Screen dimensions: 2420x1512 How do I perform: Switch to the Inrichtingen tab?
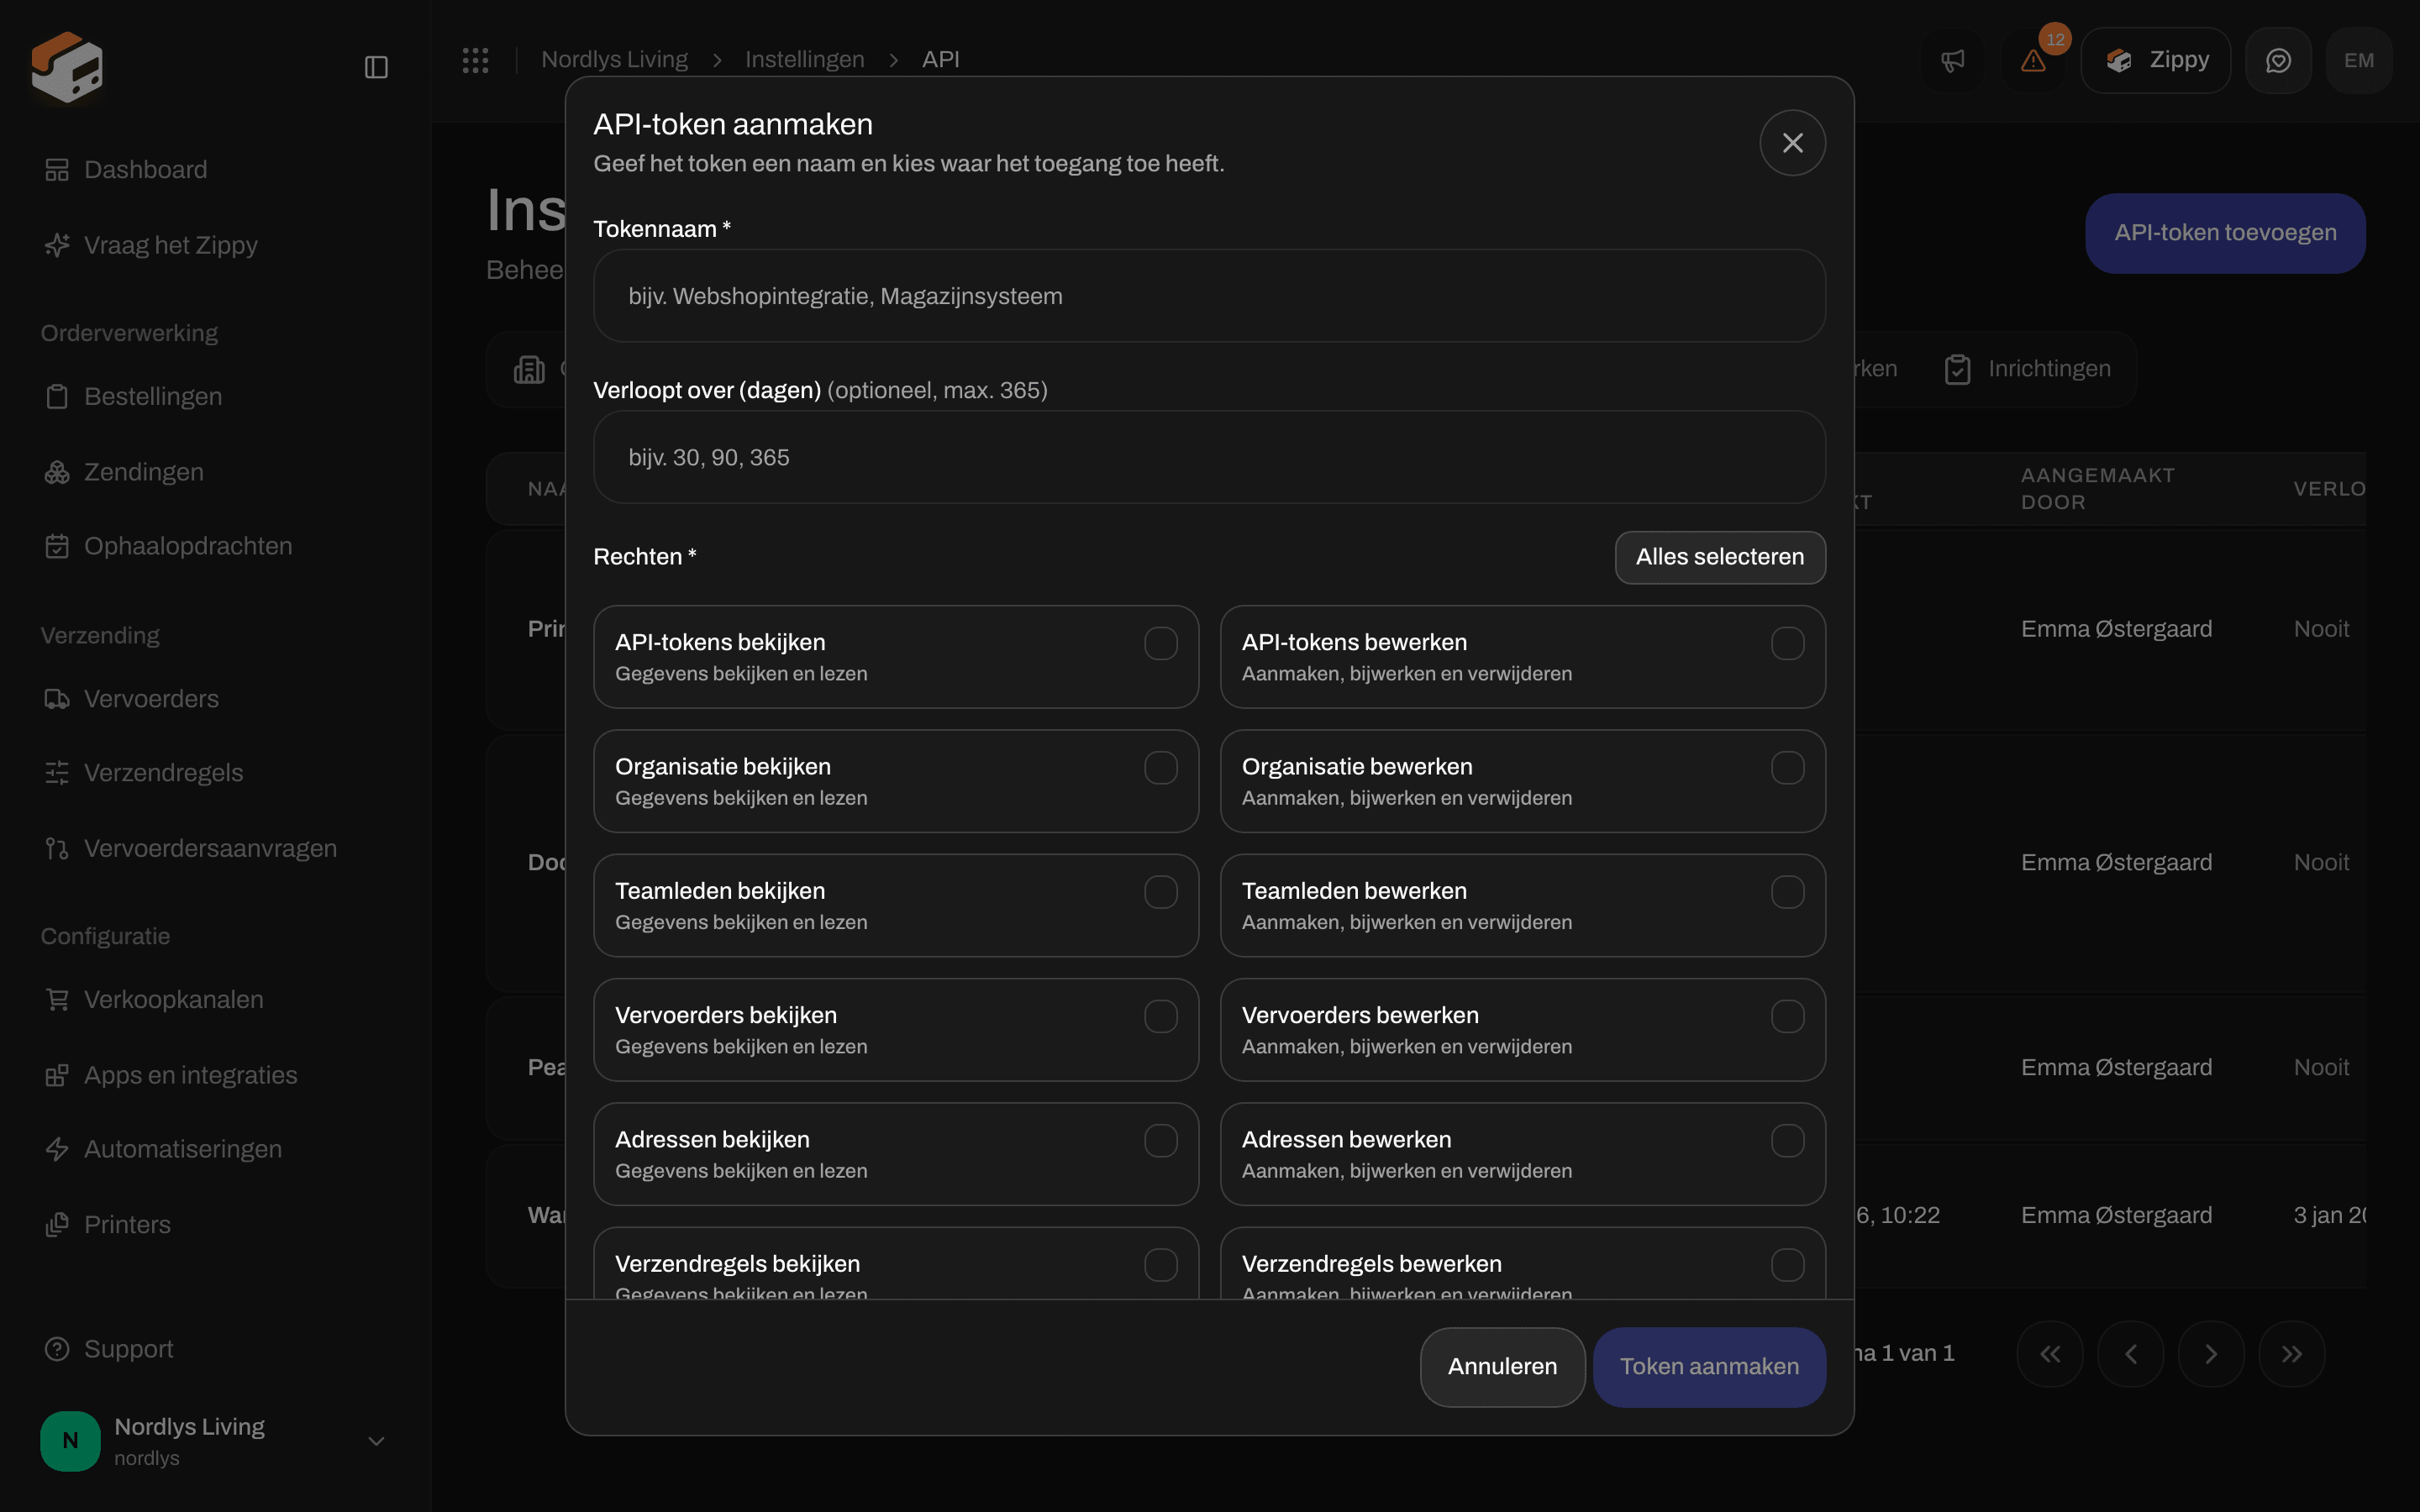[2028, 369]
